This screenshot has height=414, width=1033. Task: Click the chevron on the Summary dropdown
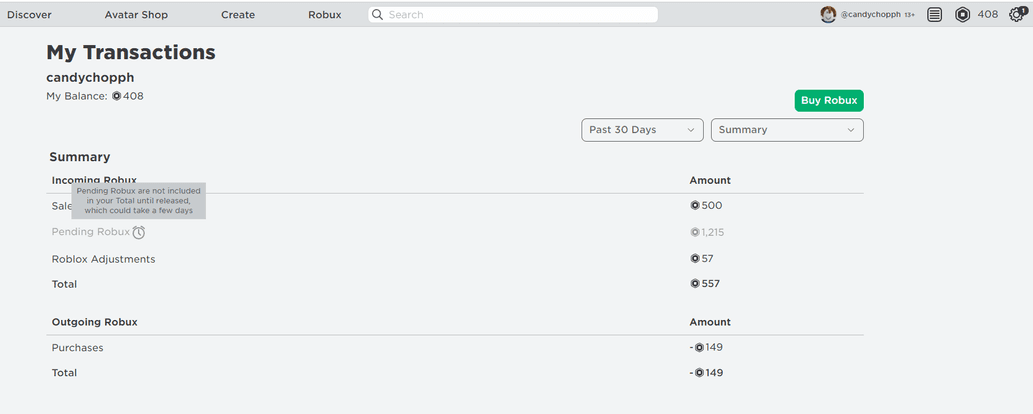(851, 130)
